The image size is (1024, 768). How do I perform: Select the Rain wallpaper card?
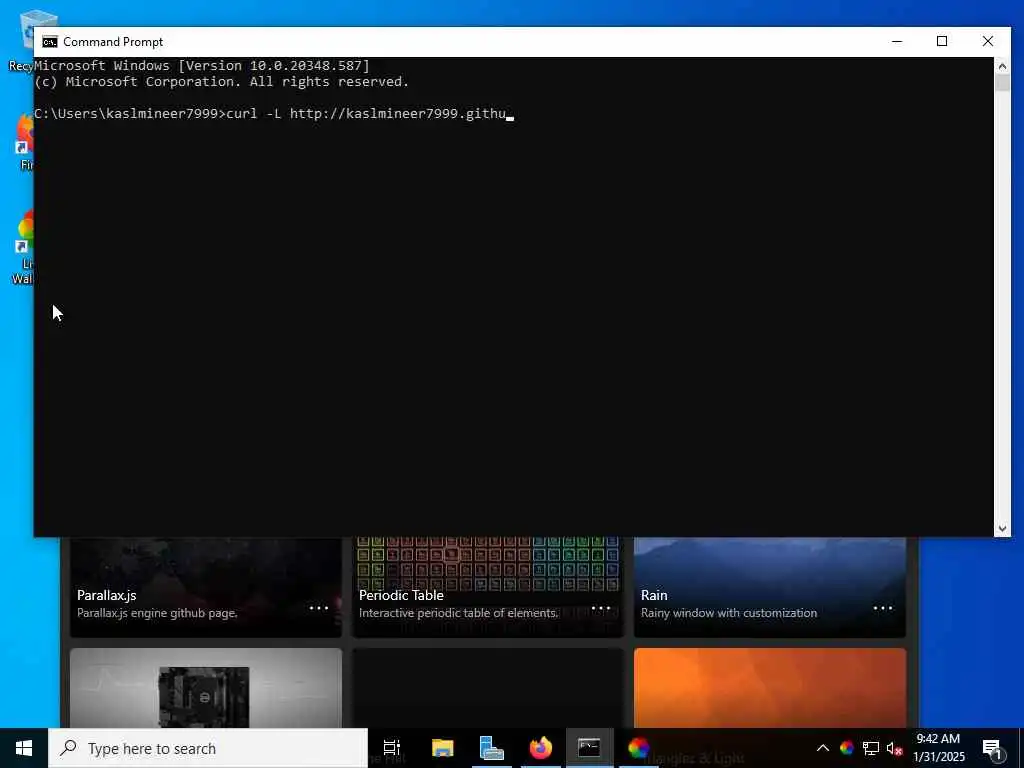coord(770,587)
